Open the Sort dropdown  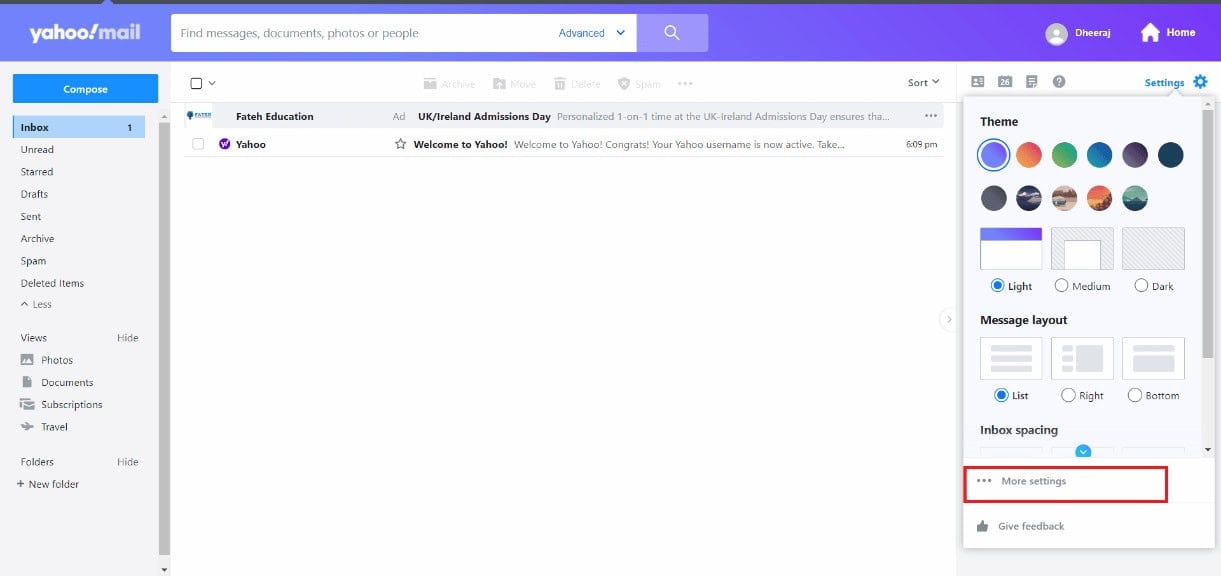pyautogui.click(x=923, y=83)
